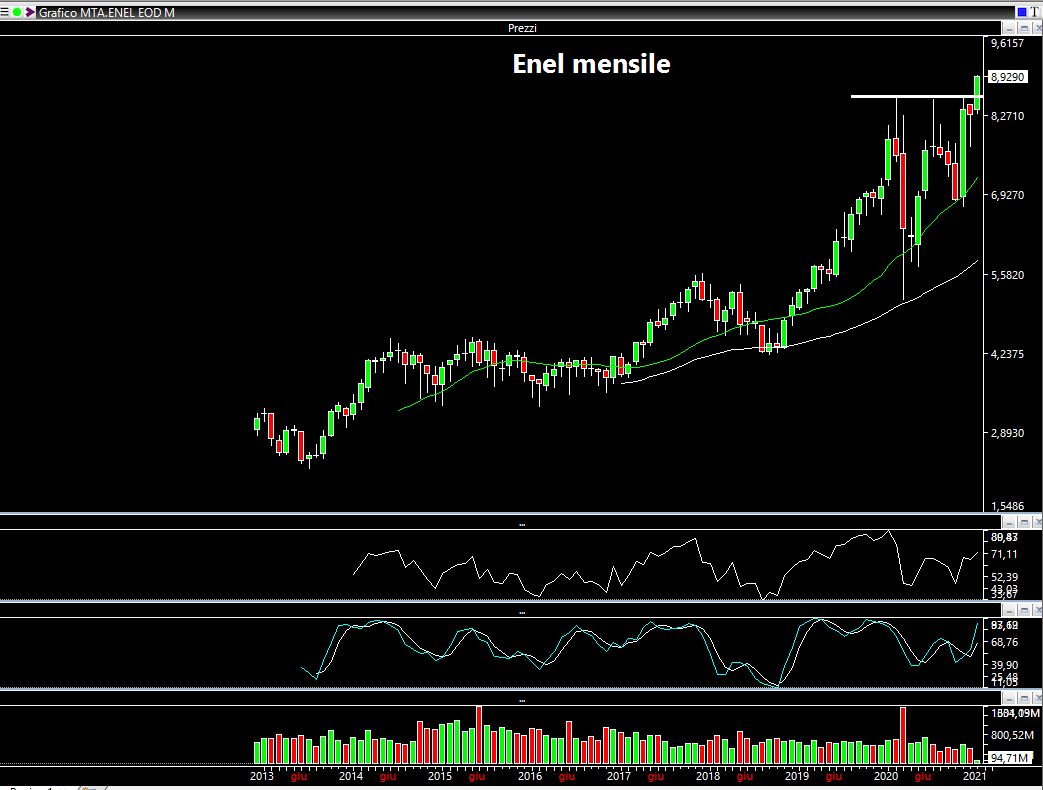Image resolution: width=1043 pixels, height=790 pixels.
Task: Click the divider handle dots above the volume panel
Action: point(522,700)
